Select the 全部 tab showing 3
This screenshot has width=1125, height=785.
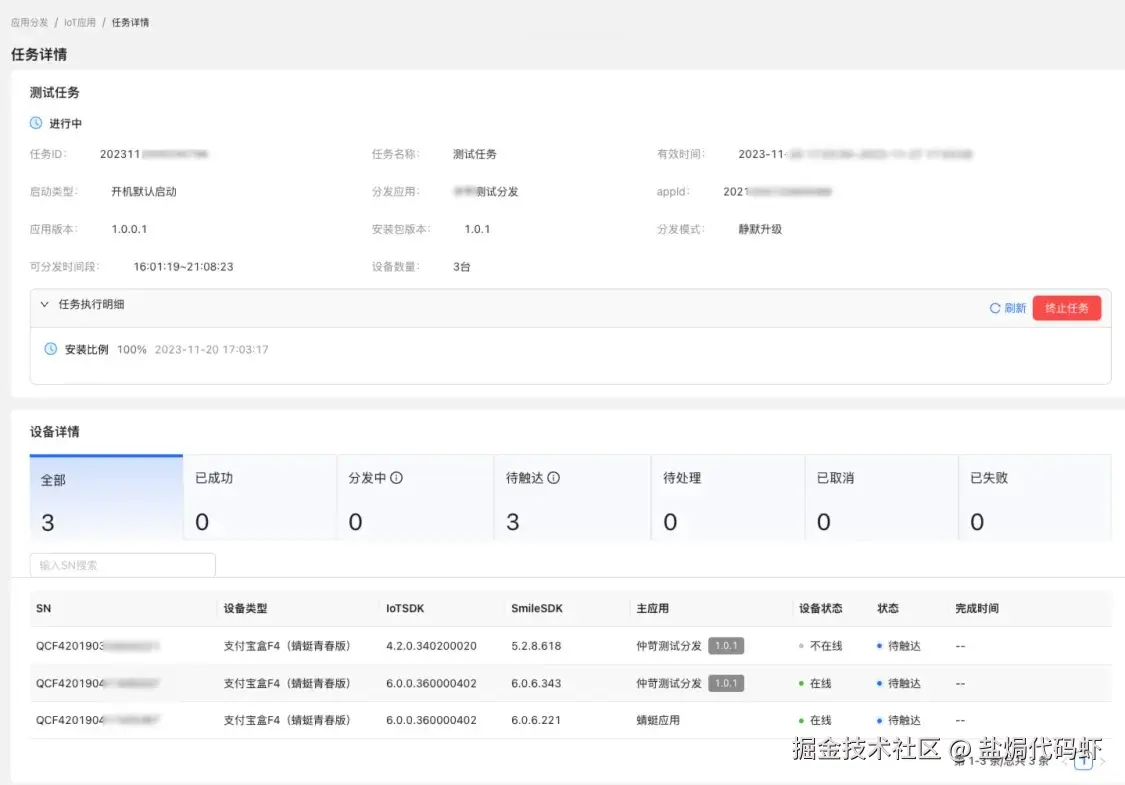pos(106,497)
